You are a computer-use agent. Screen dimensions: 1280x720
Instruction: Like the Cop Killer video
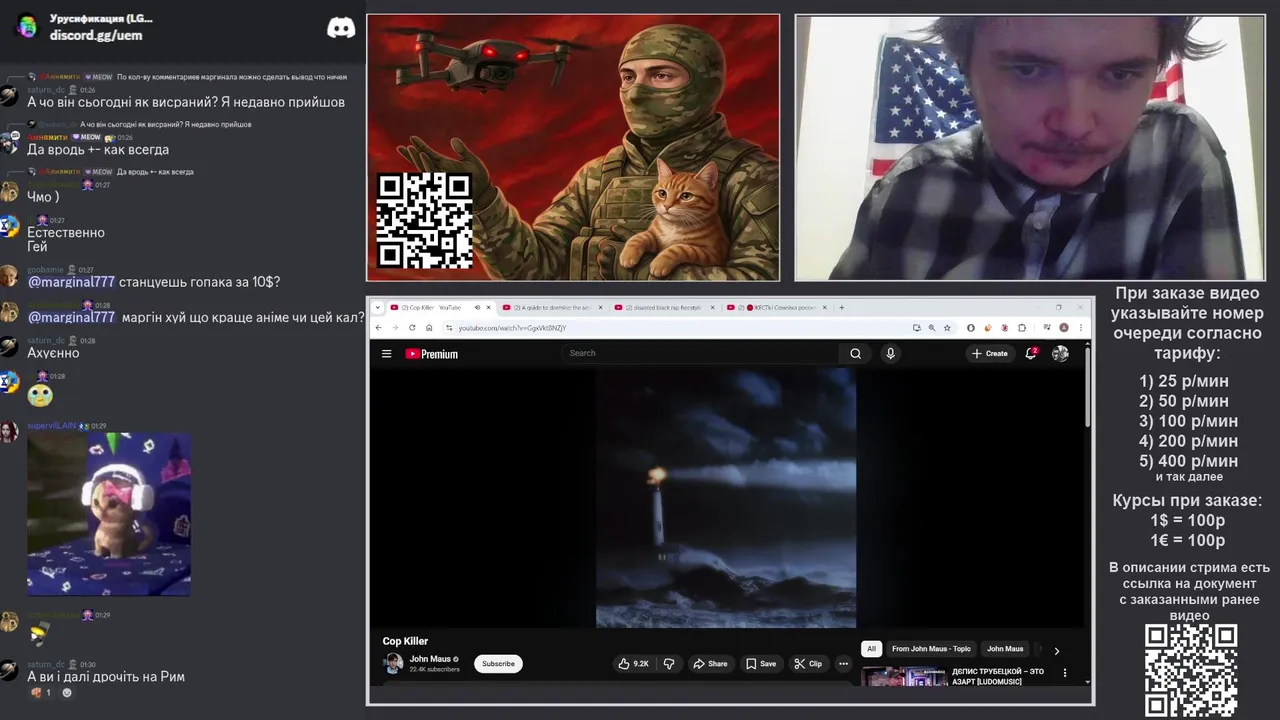(634, 663)
